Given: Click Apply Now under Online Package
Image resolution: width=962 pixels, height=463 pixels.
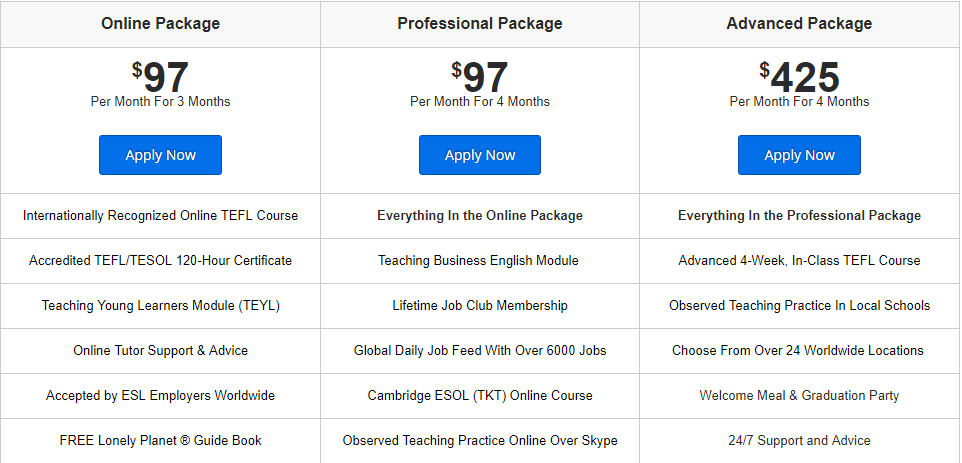Looking at the screenshot, I should [160, 155].
